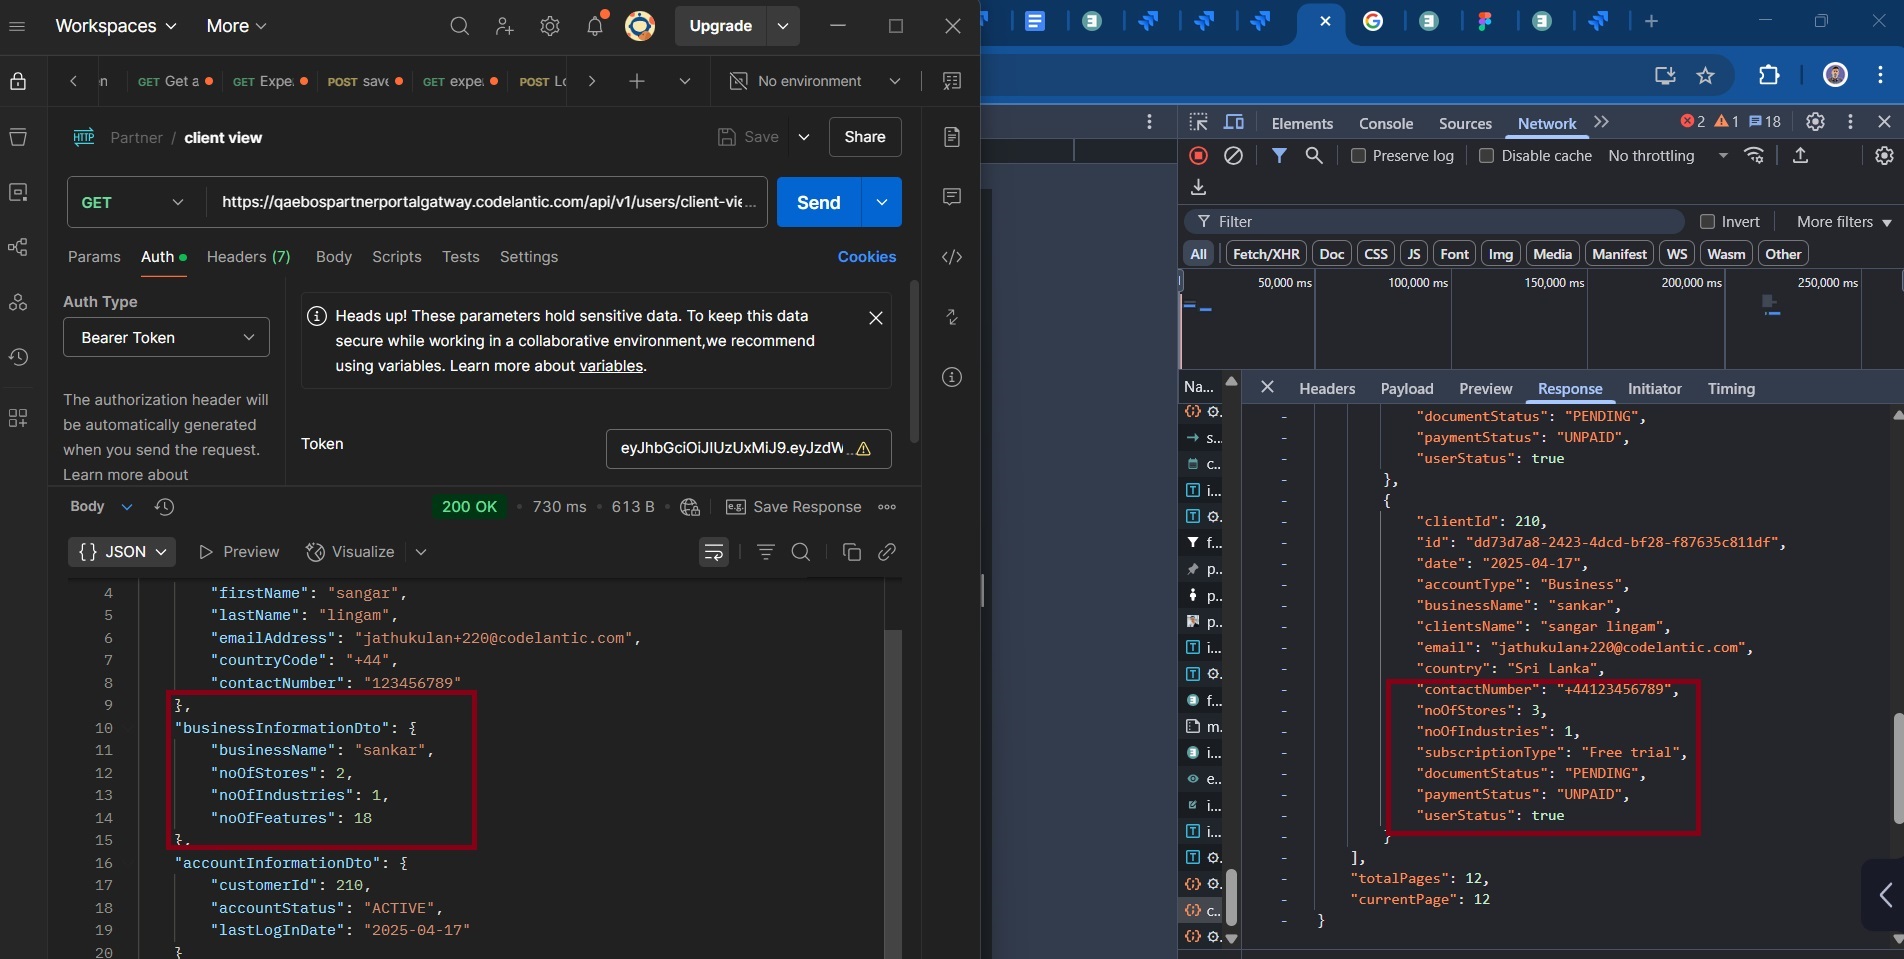Send the GET request
Viewport: 1904px width, 959px height.
click(819, 202)
